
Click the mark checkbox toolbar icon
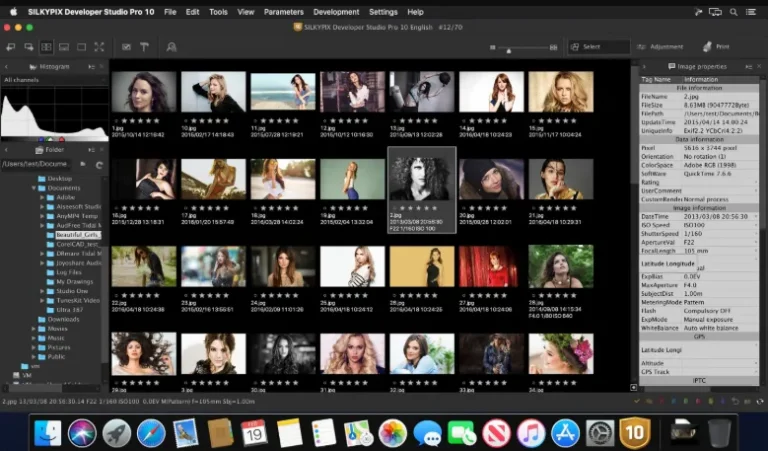[126, 47]
